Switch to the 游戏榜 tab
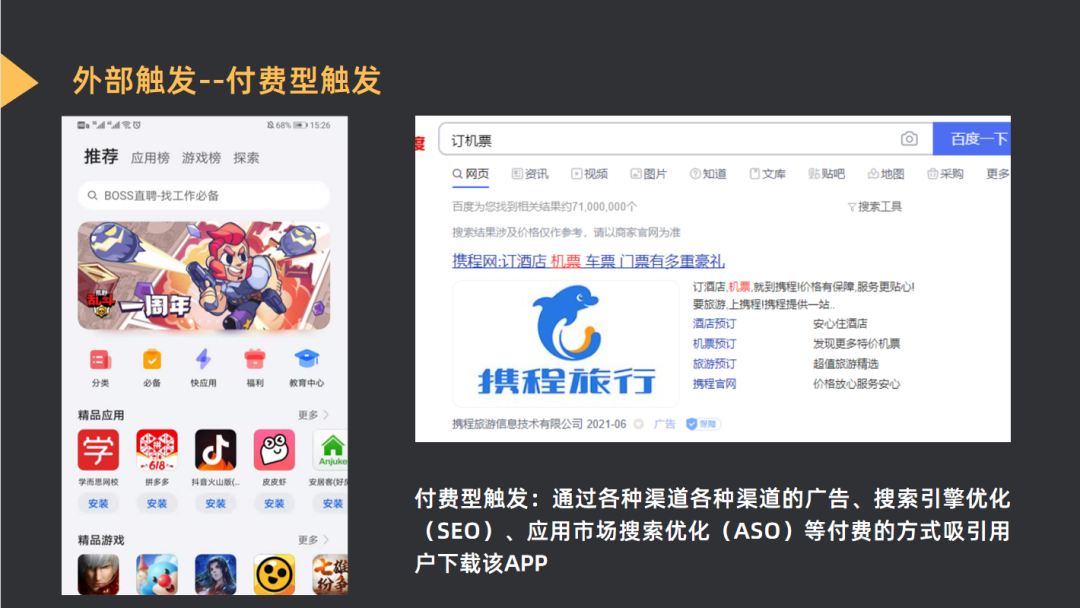1080x608 pixels. pos(201,158)
